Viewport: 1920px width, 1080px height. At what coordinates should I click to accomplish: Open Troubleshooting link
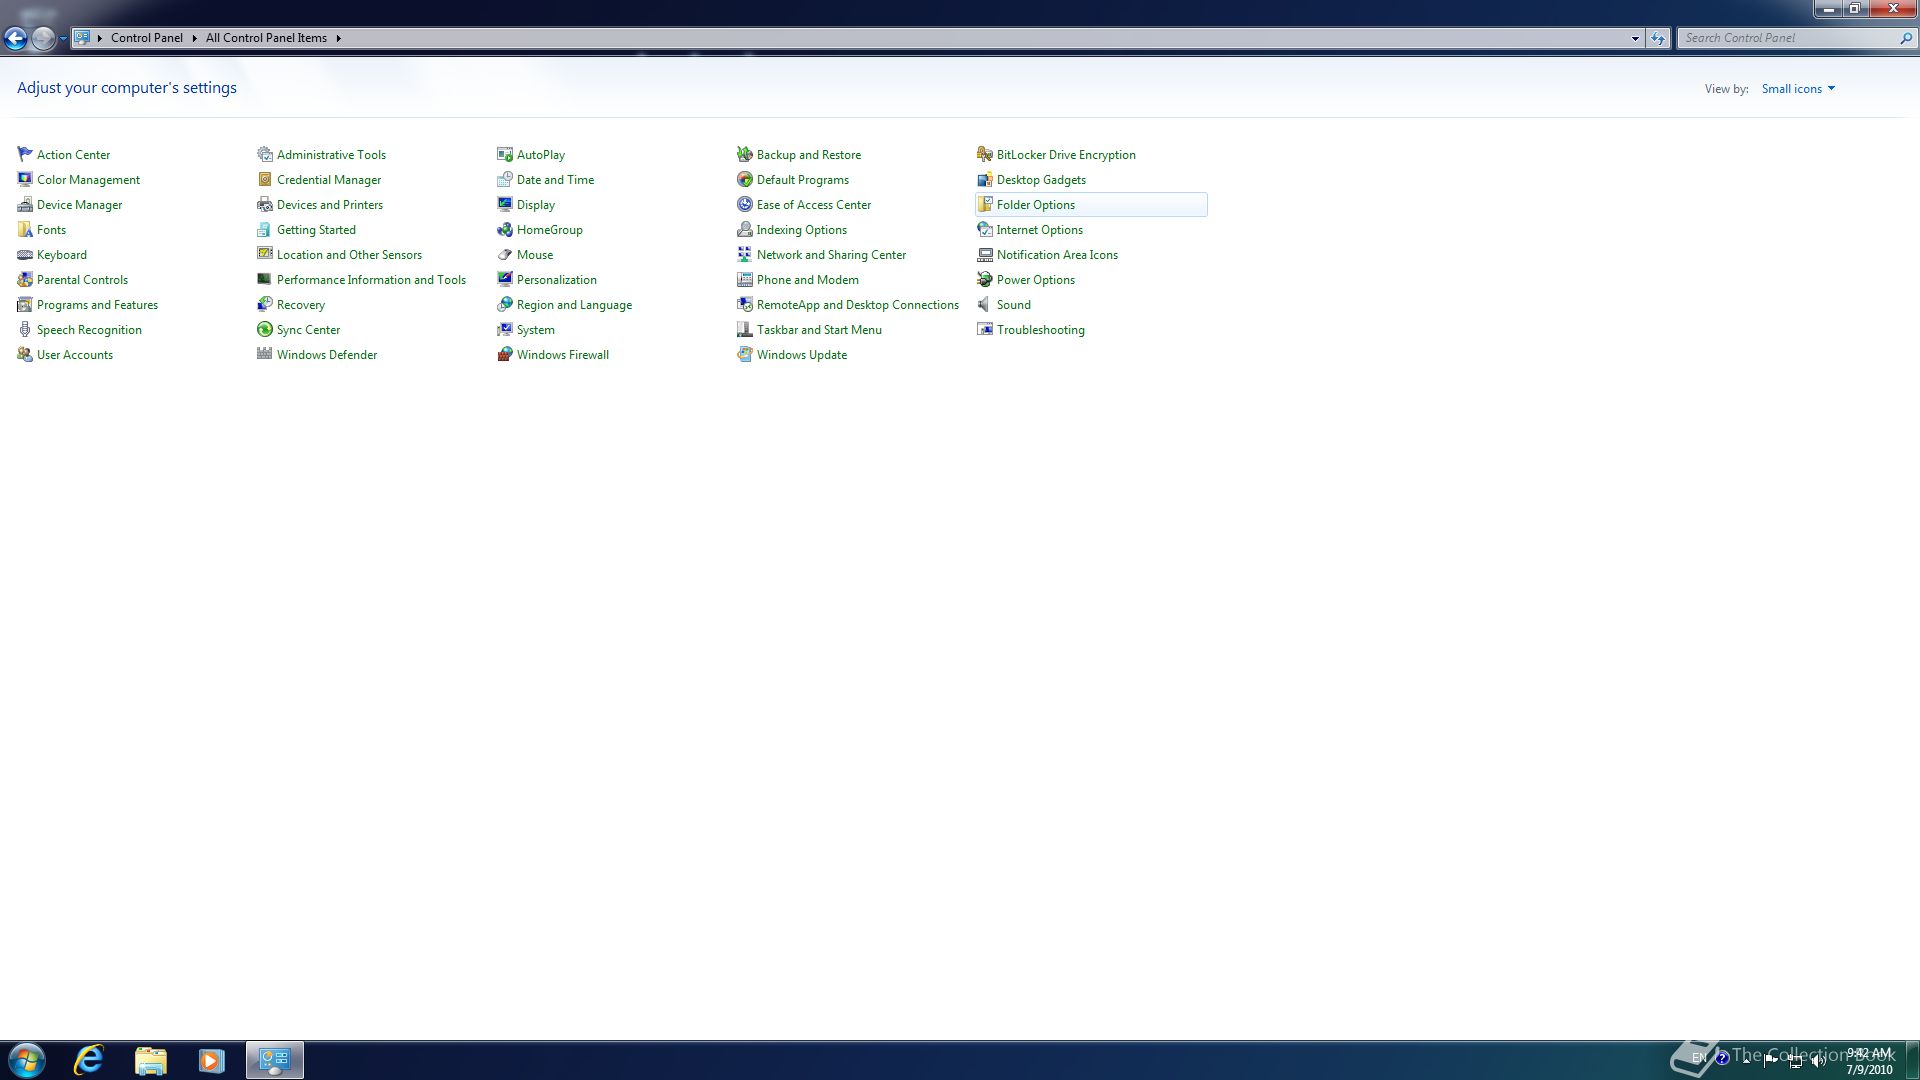pyautogui.click(x=1041, y=330)
